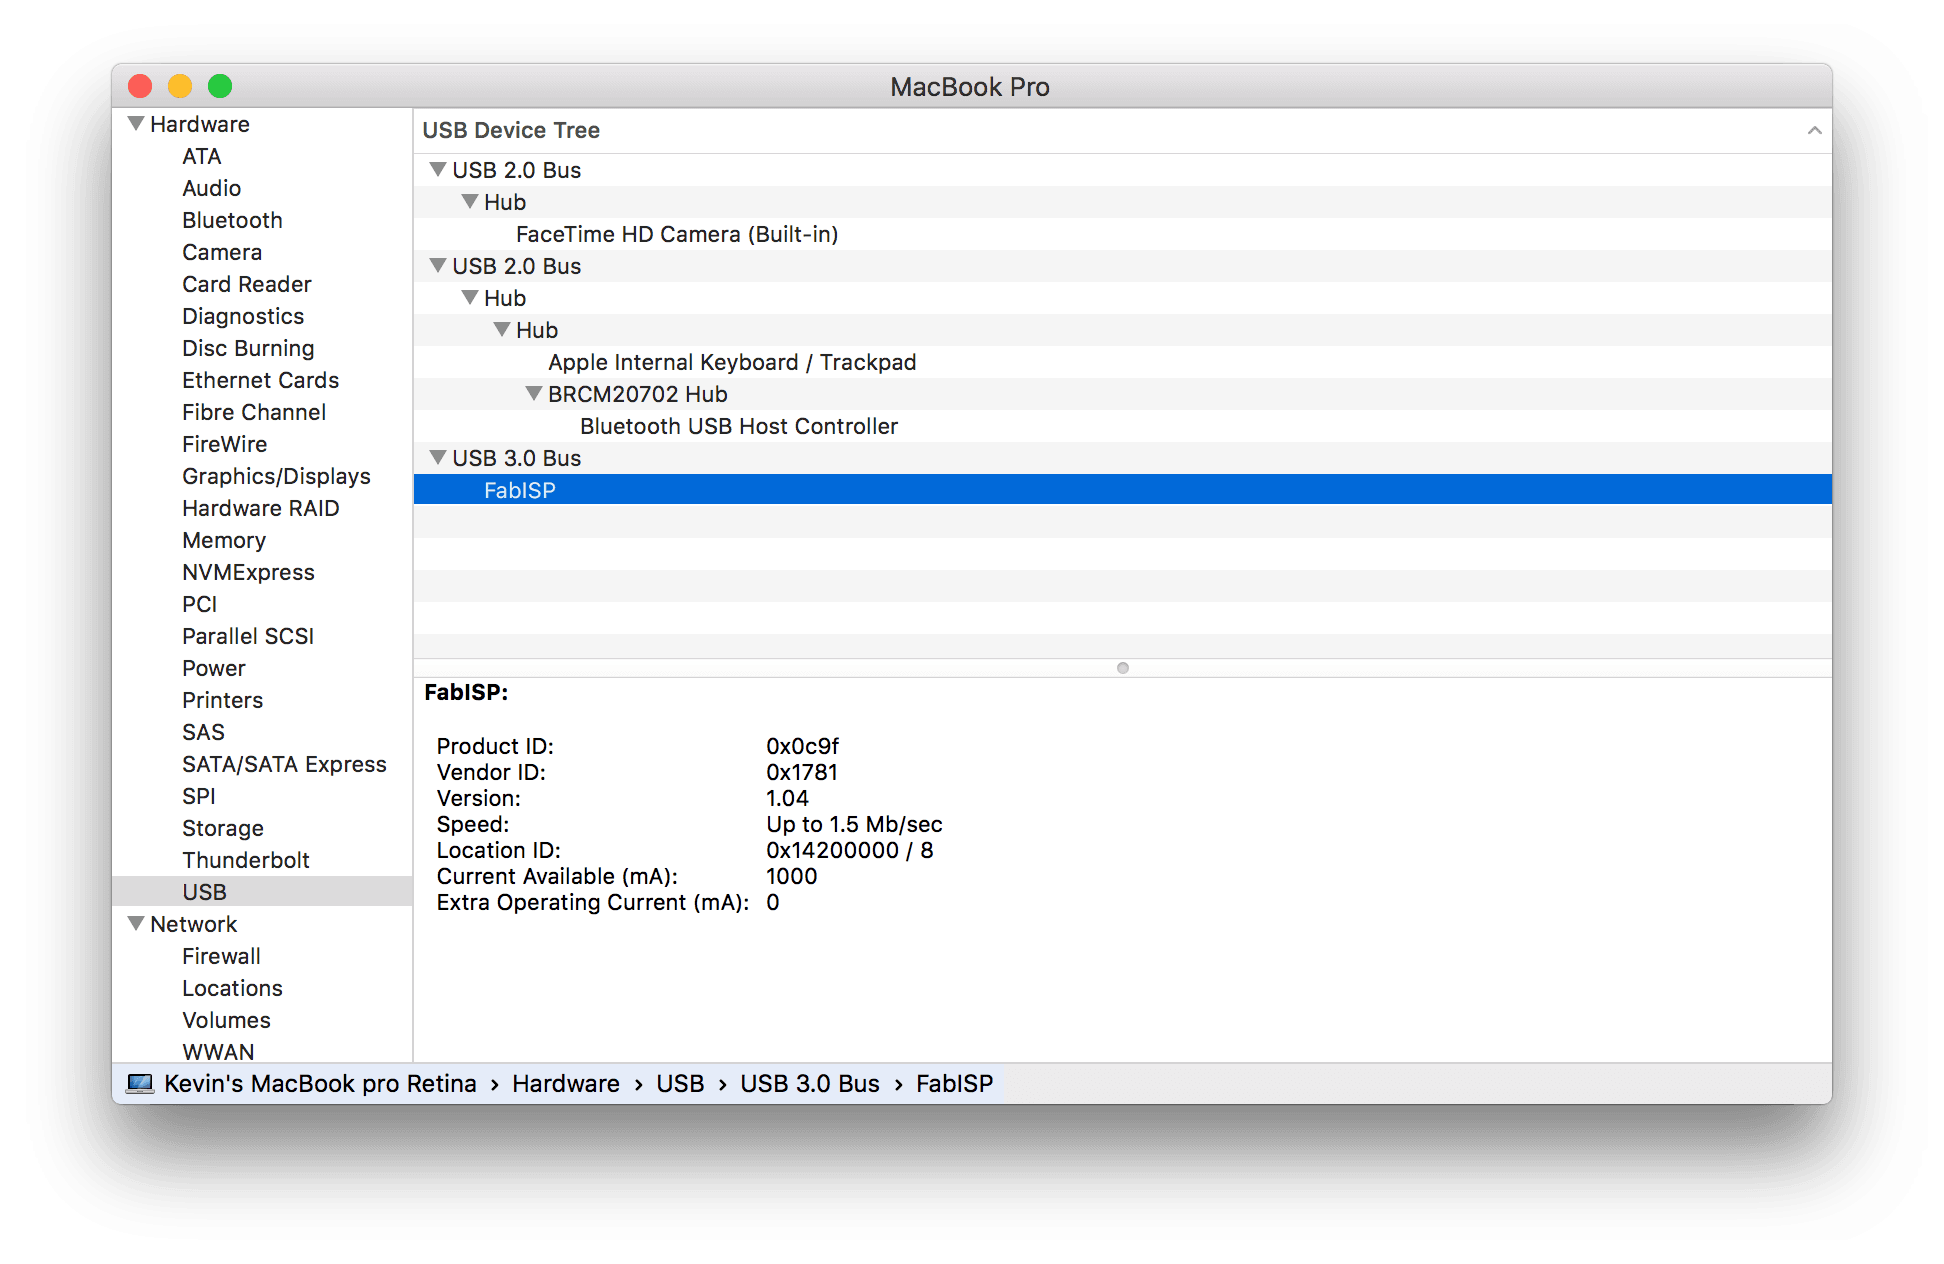Select the highlighted USB sidebar item

[262, 892]
